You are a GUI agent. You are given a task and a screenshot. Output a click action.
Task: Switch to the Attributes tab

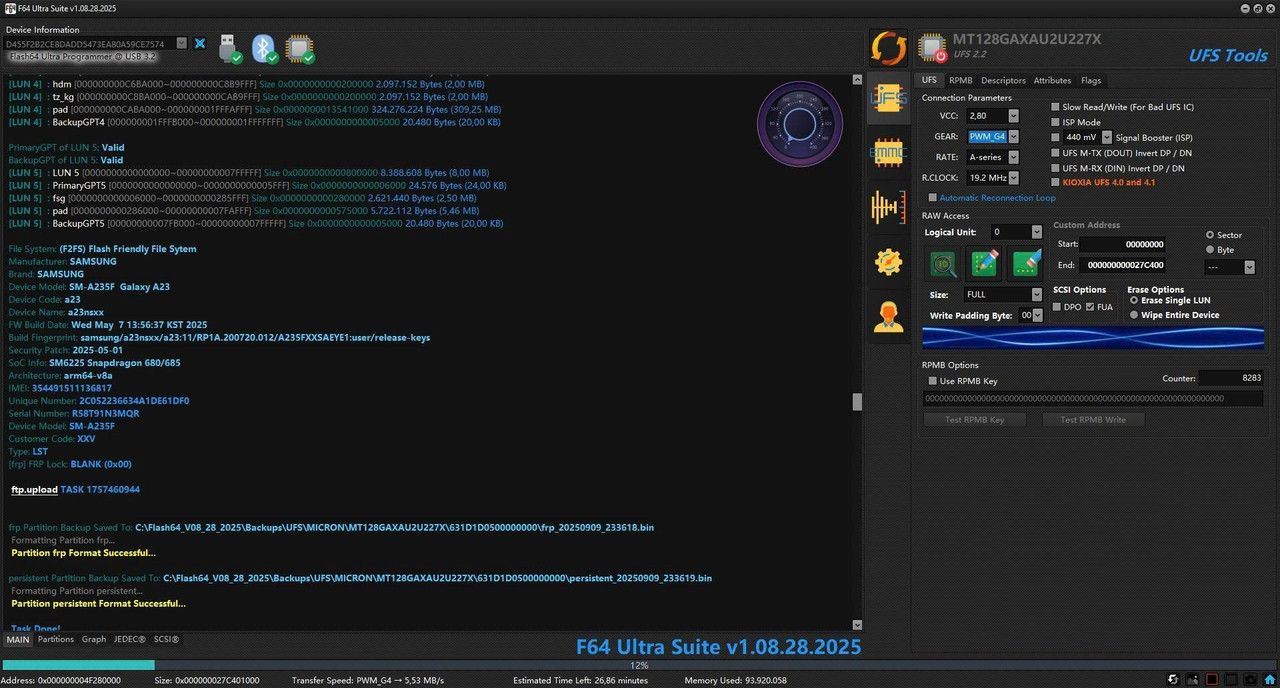tap(1052, 80)
